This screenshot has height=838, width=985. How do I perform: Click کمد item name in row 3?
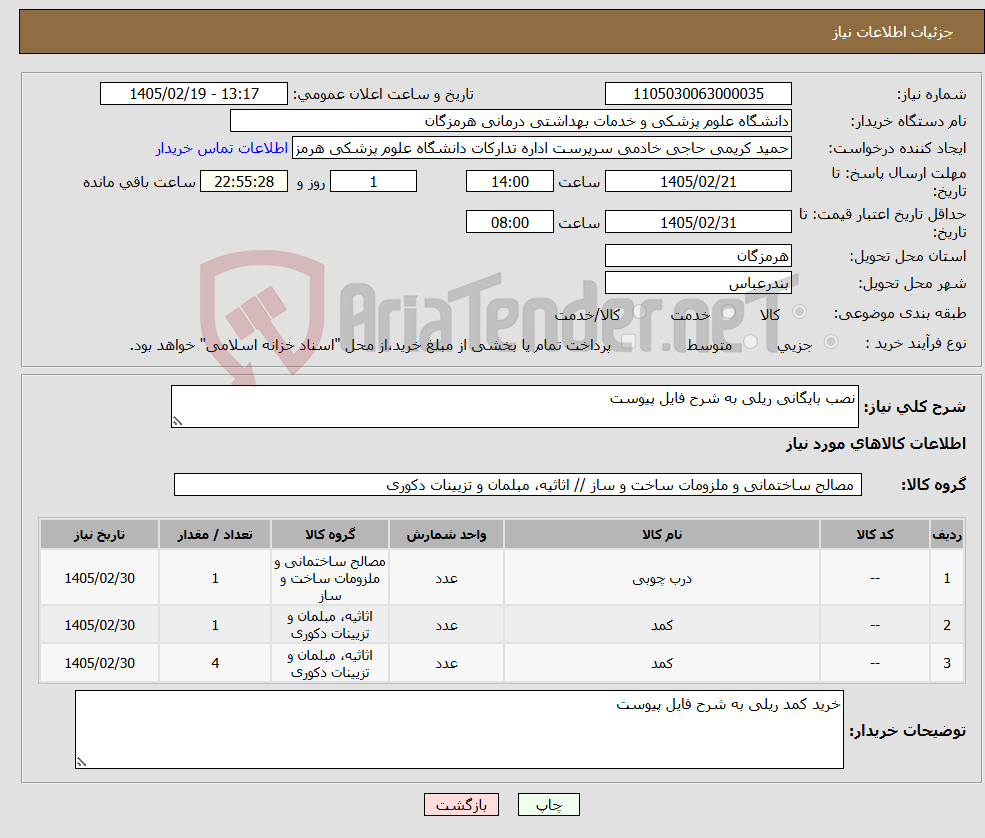(661, 663)
